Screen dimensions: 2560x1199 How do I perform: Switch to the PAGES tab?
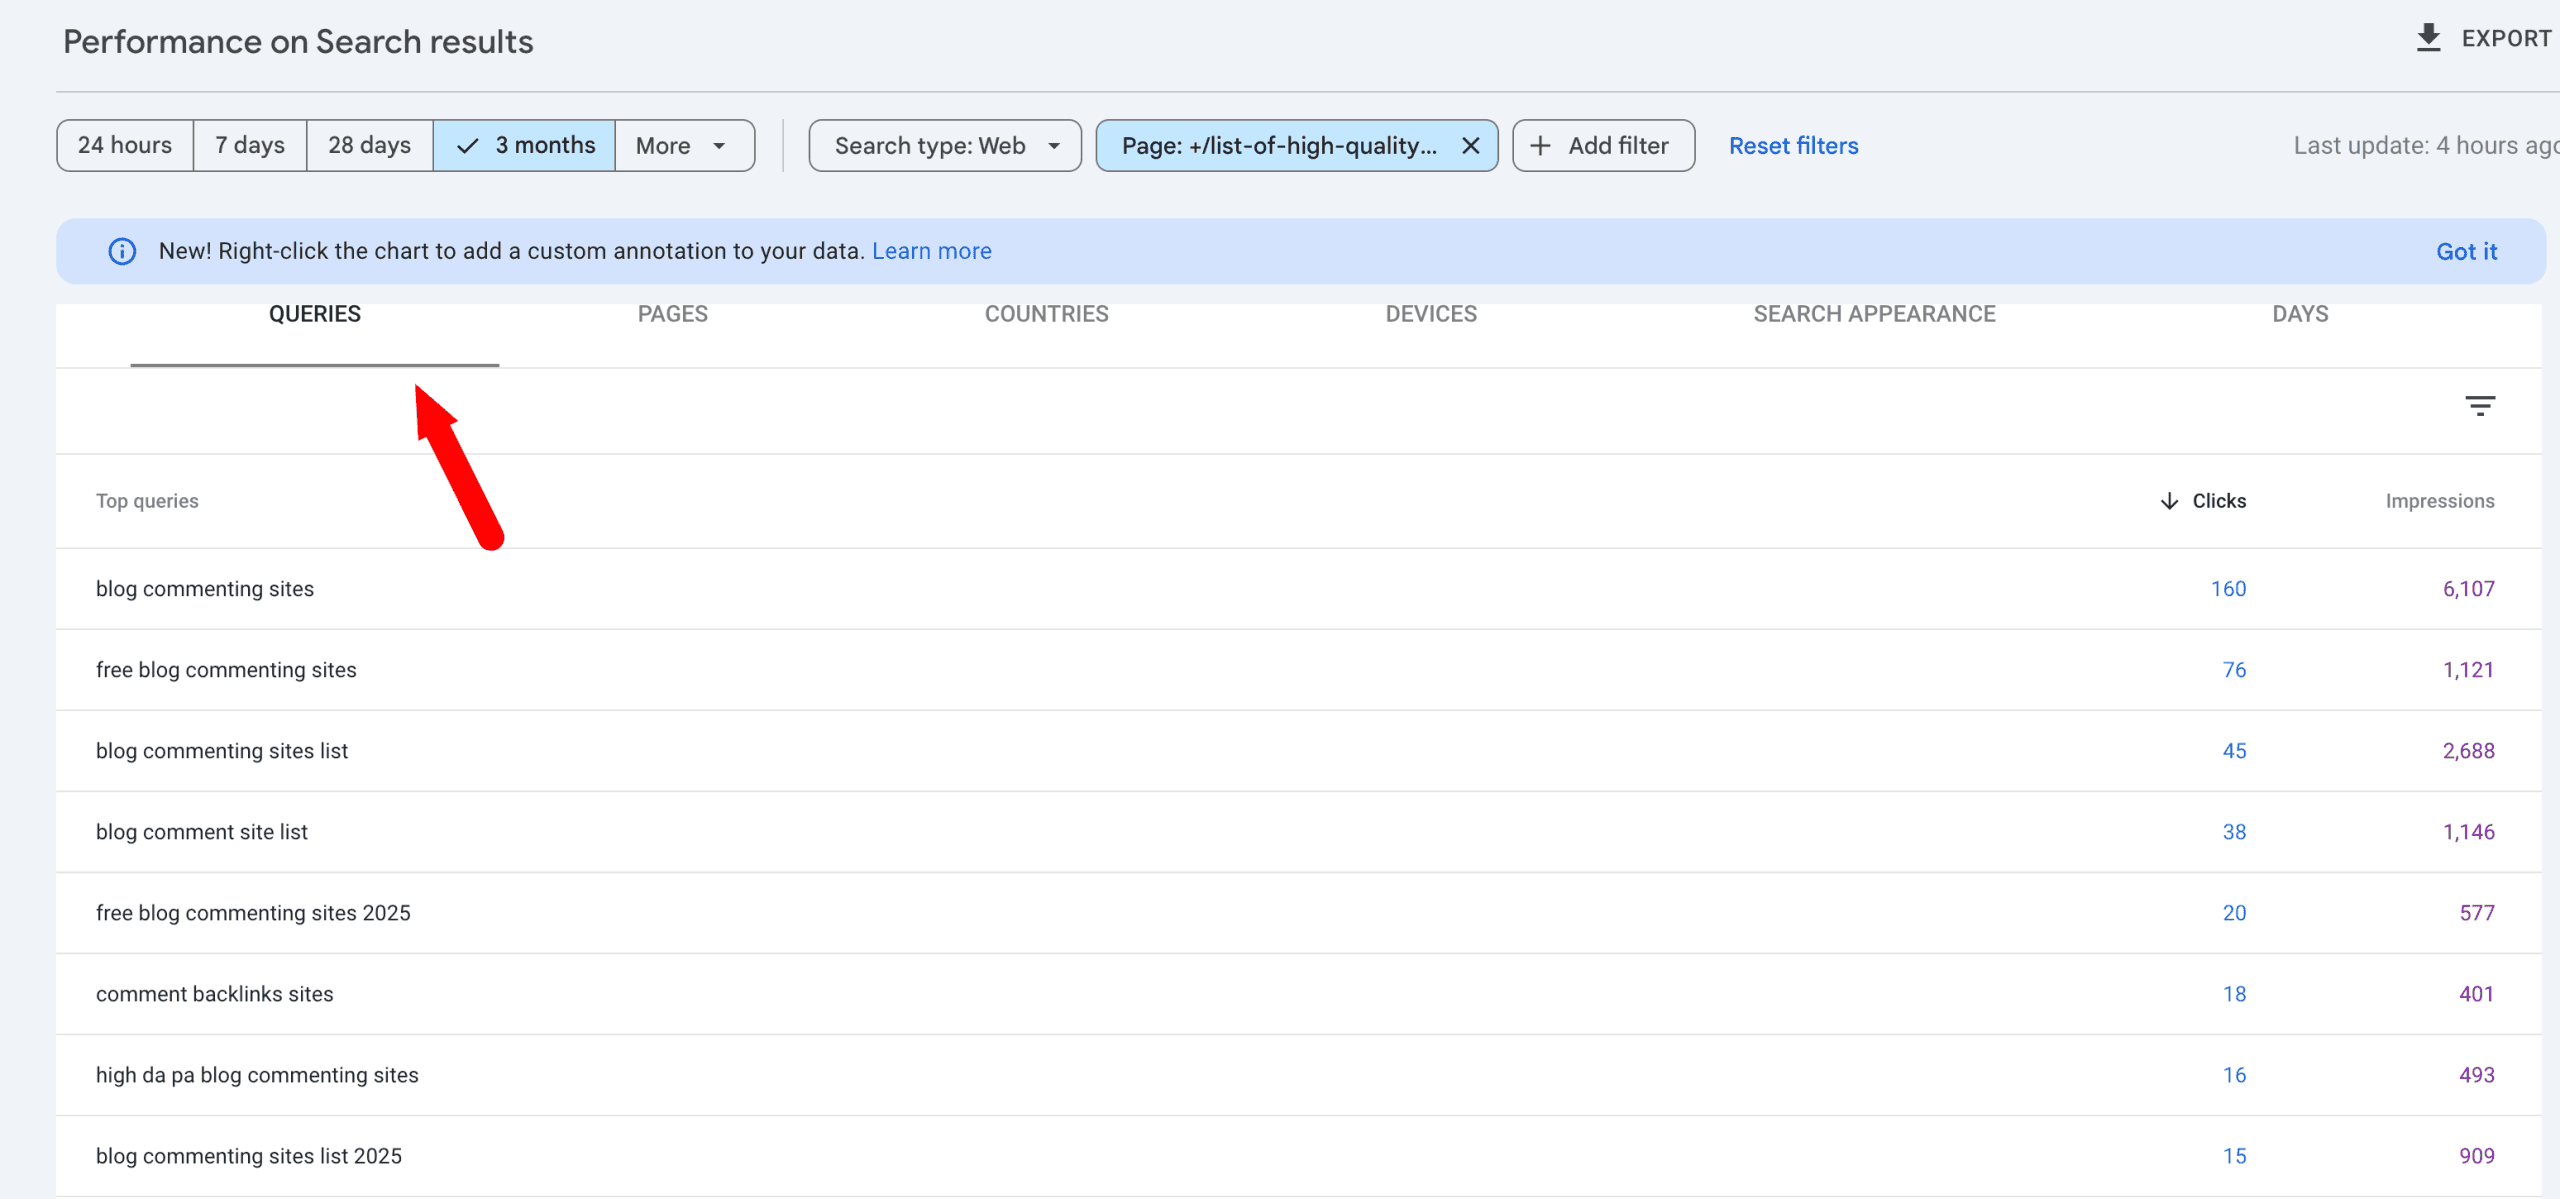(672, 313)
